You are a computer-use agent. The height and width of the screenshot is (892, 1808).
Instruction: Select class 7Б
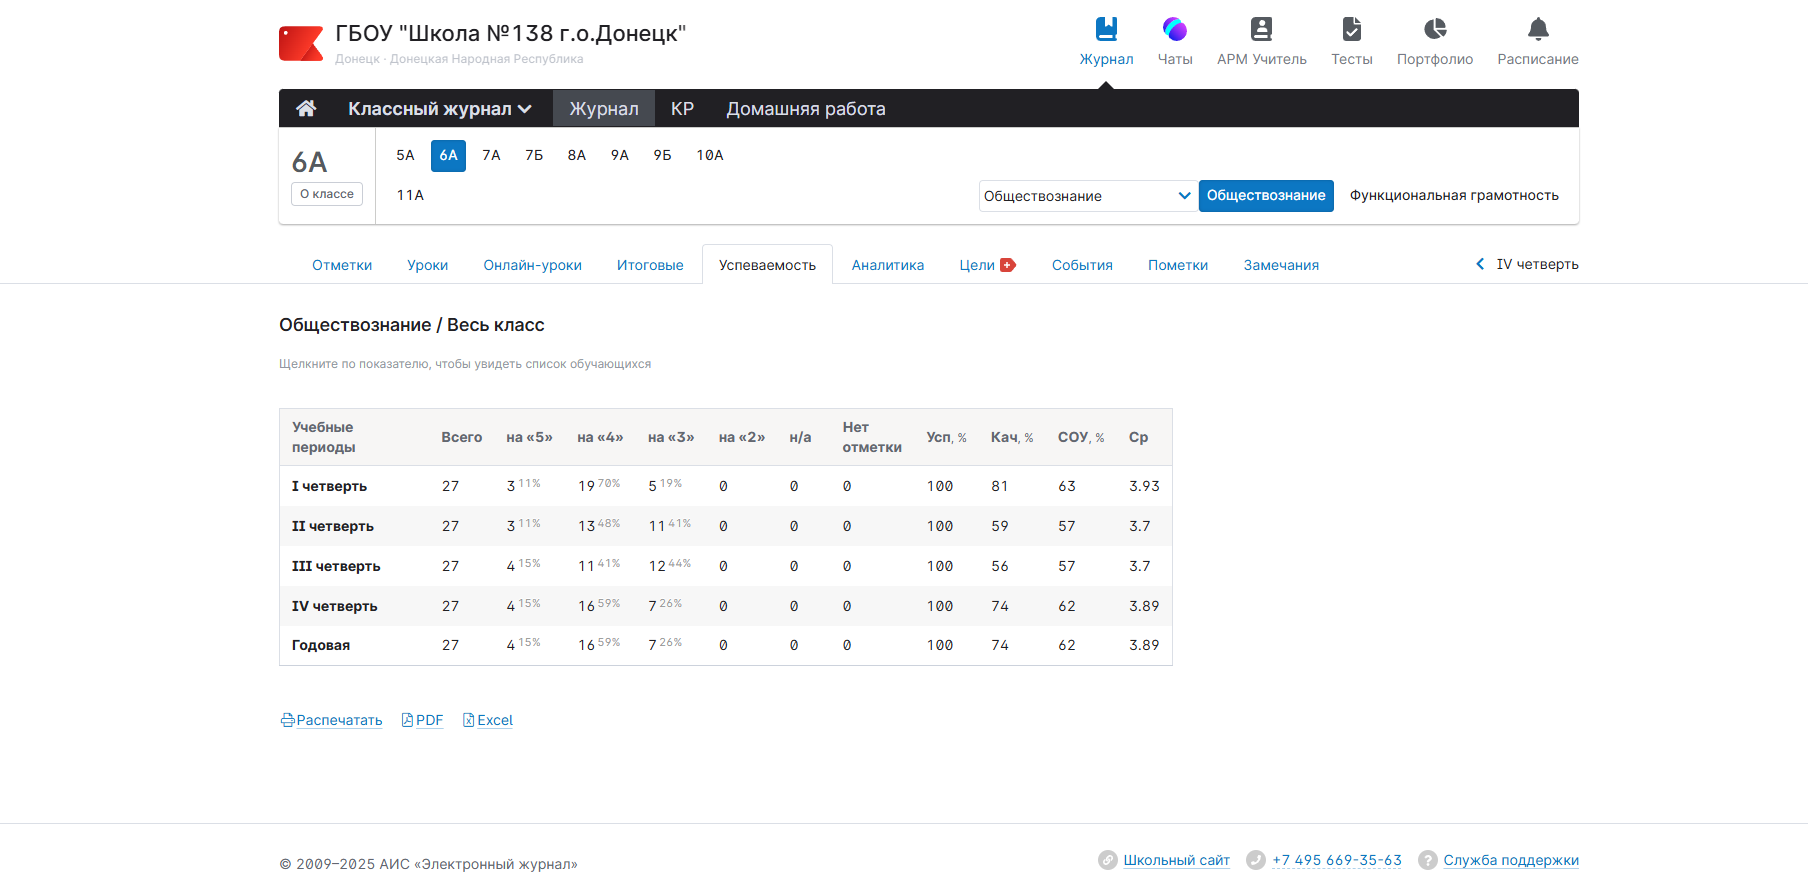pyautogui.click(x=534, y=155)
